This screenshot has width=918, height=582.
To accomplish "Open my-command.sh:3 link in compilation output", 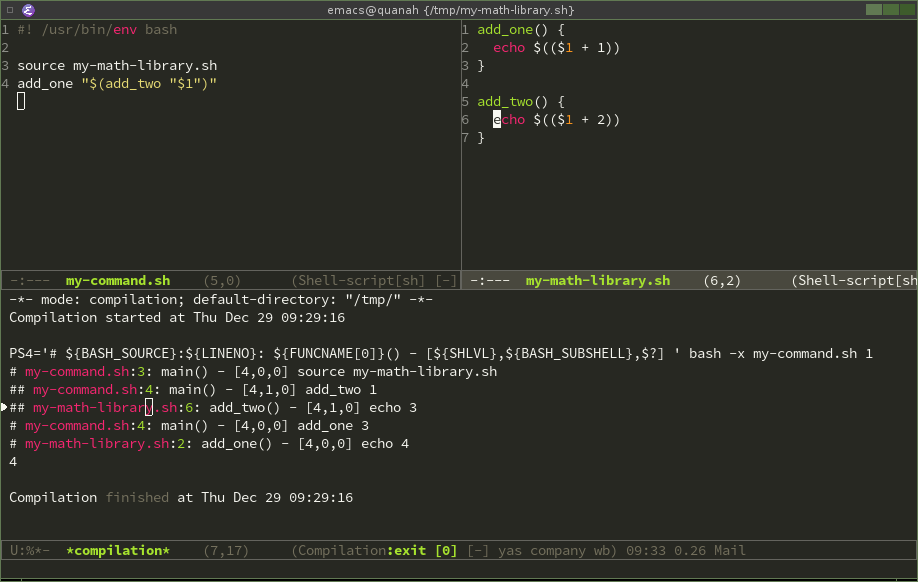I will [85, 372].
